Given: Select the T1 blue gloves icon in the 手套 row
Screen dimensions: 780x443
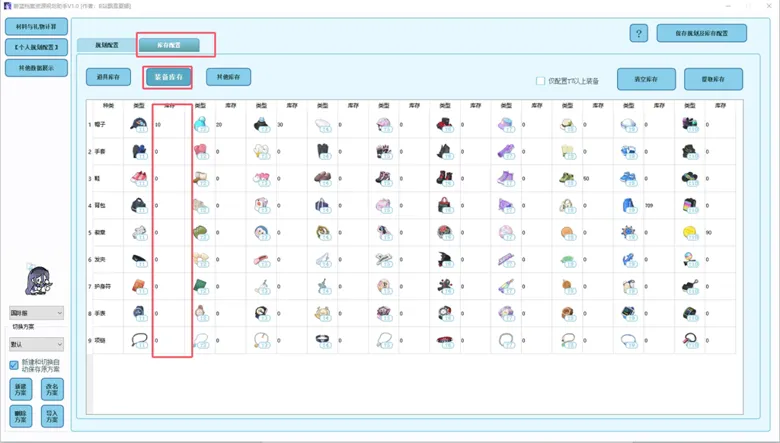Looking at the screenshot, I should tap(139, 151).
